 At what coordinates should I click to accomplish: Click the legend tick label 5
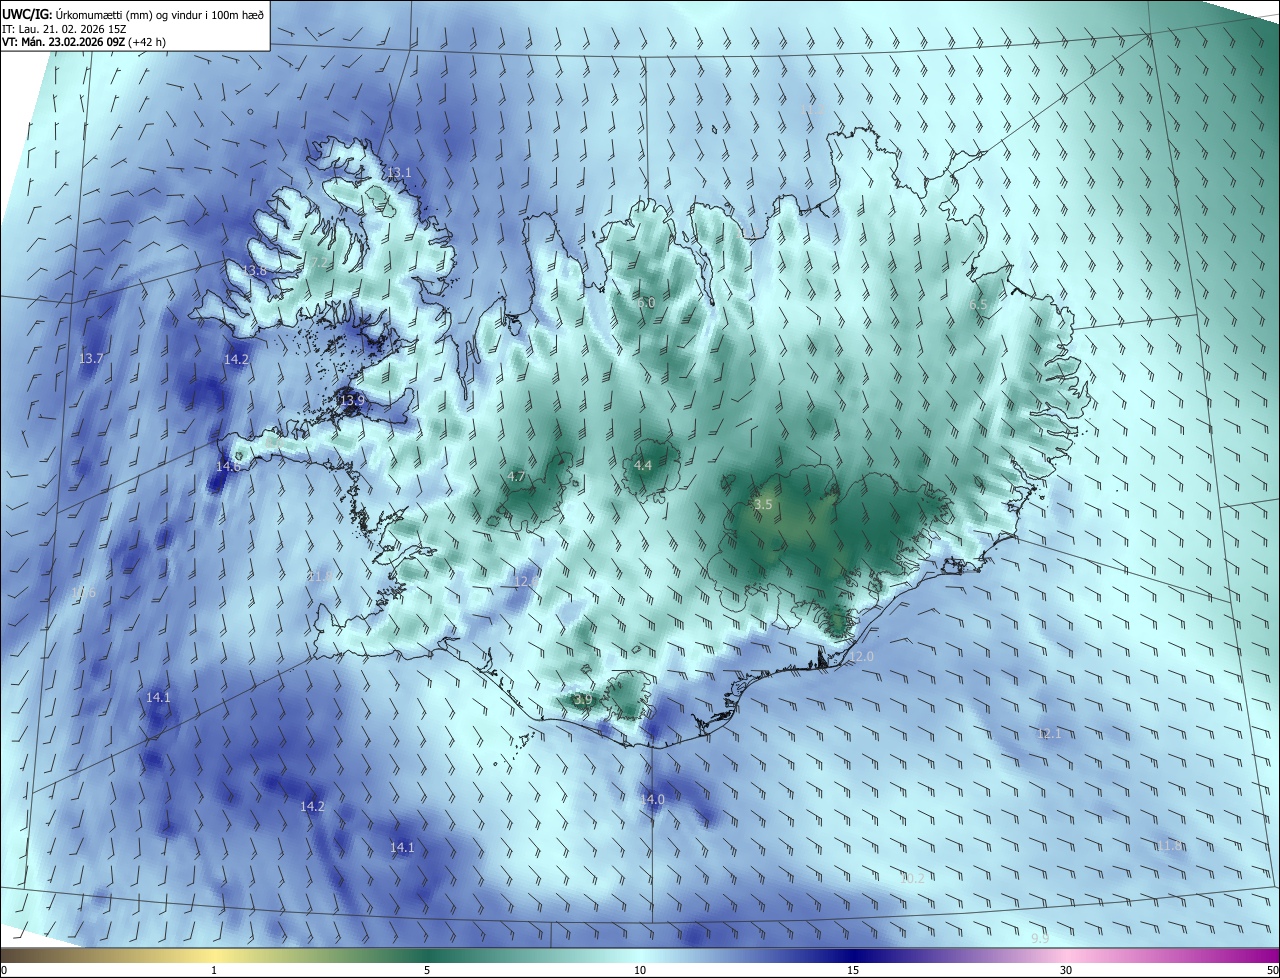(x=427, y=970)
